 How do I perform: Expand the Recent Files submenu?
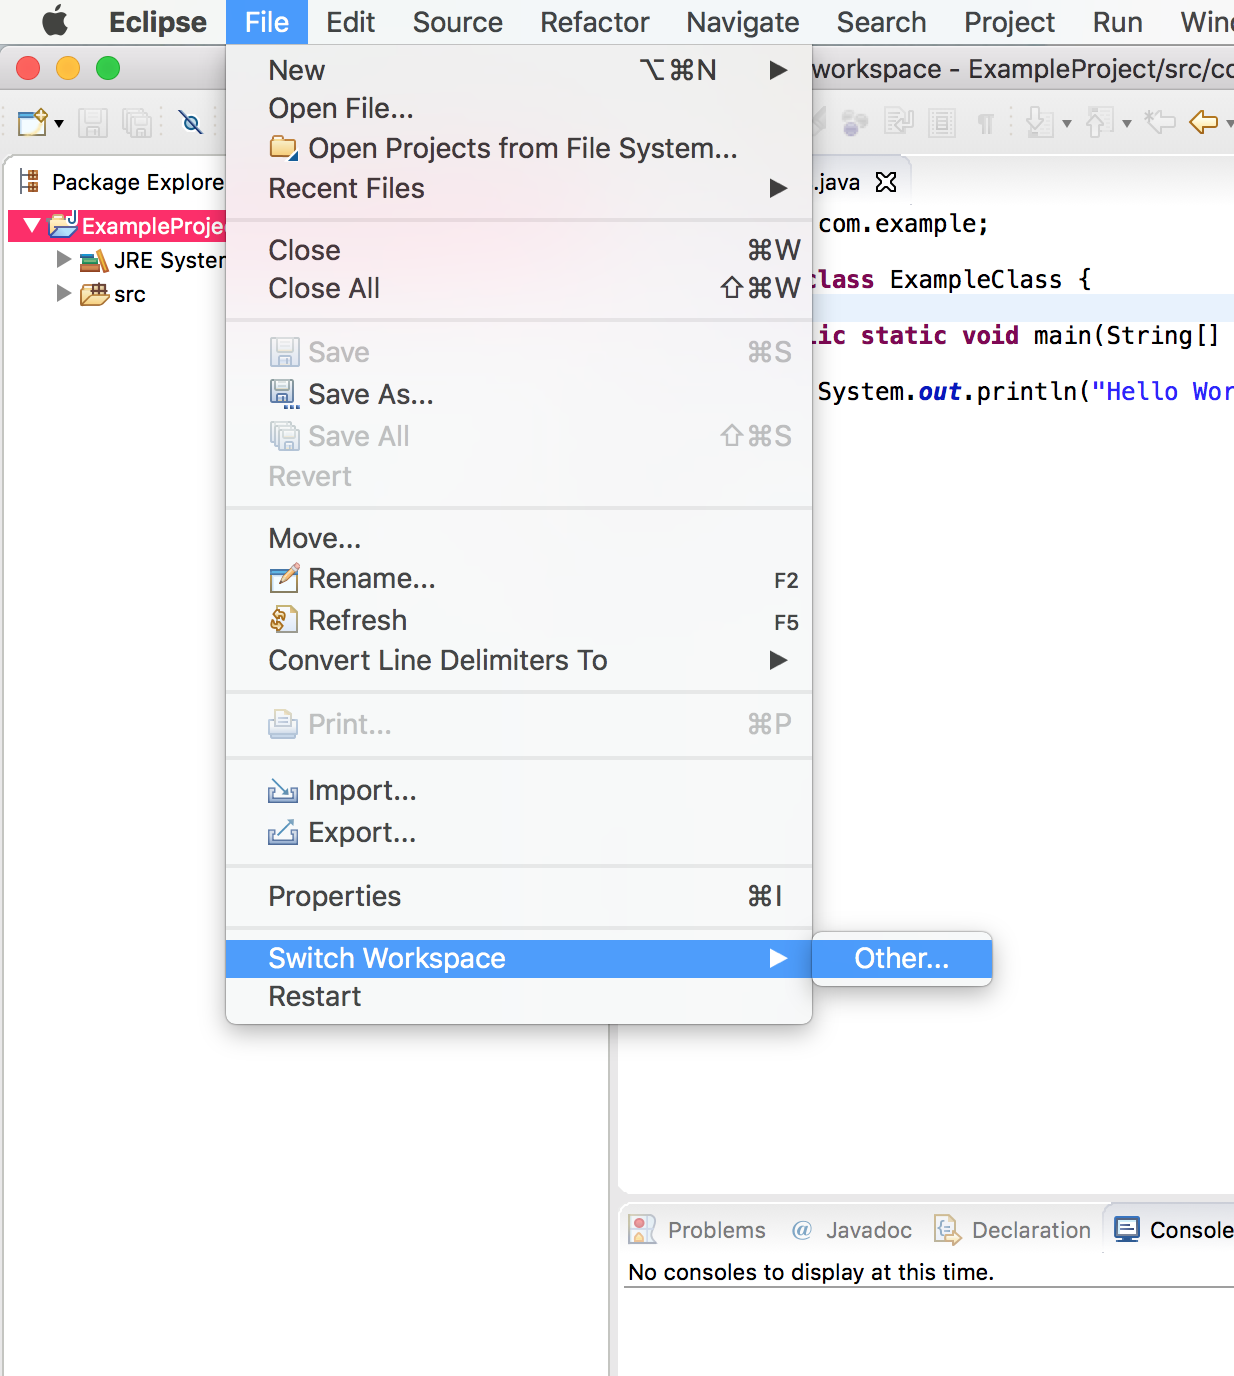pos(519,188)
